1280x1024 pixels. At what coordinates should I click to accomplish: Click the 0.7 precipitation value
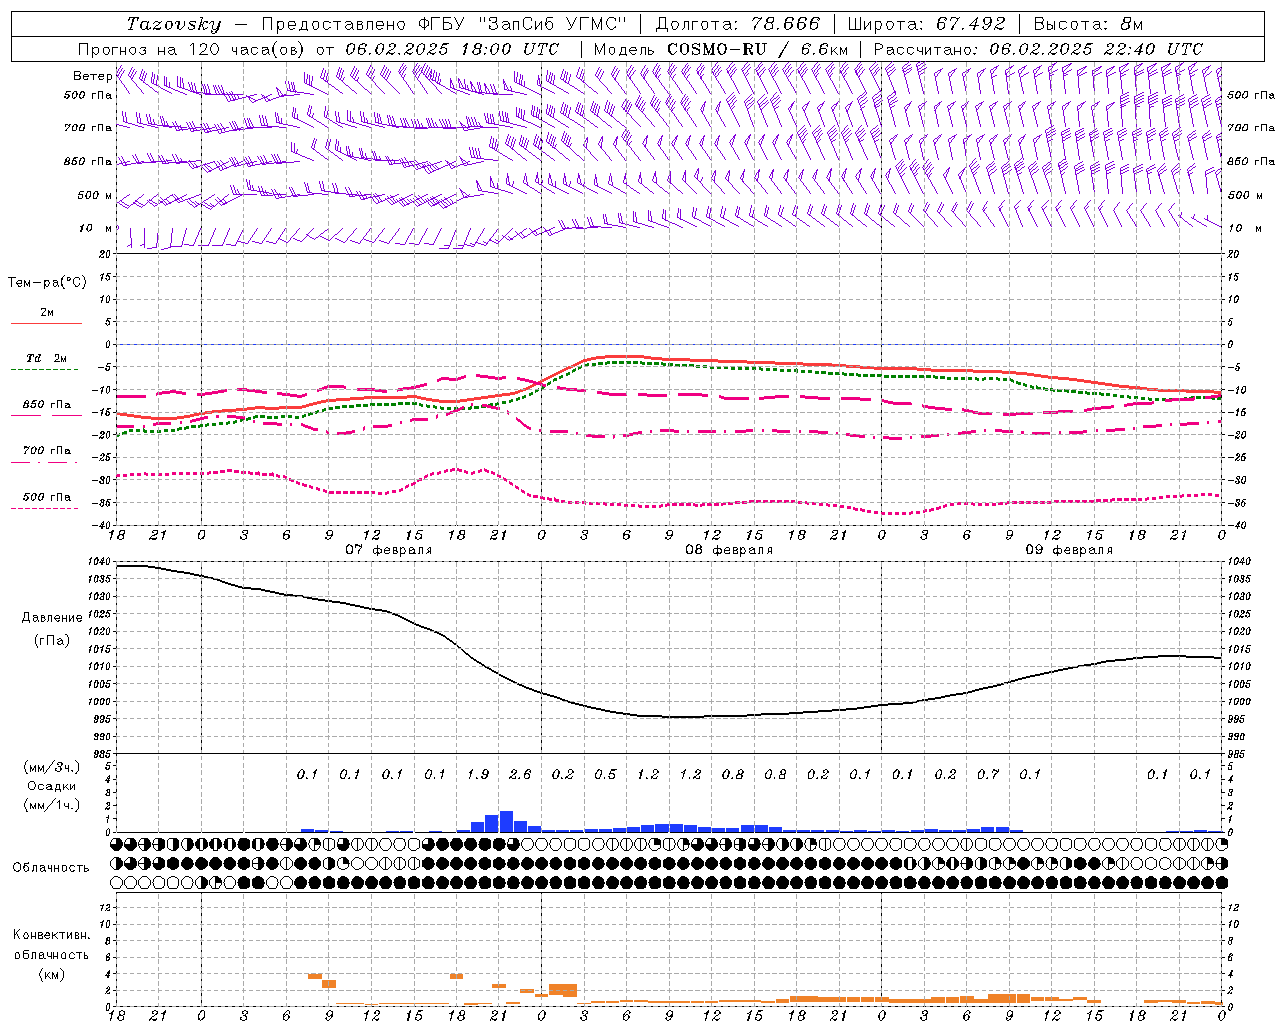tap(988, 774)
